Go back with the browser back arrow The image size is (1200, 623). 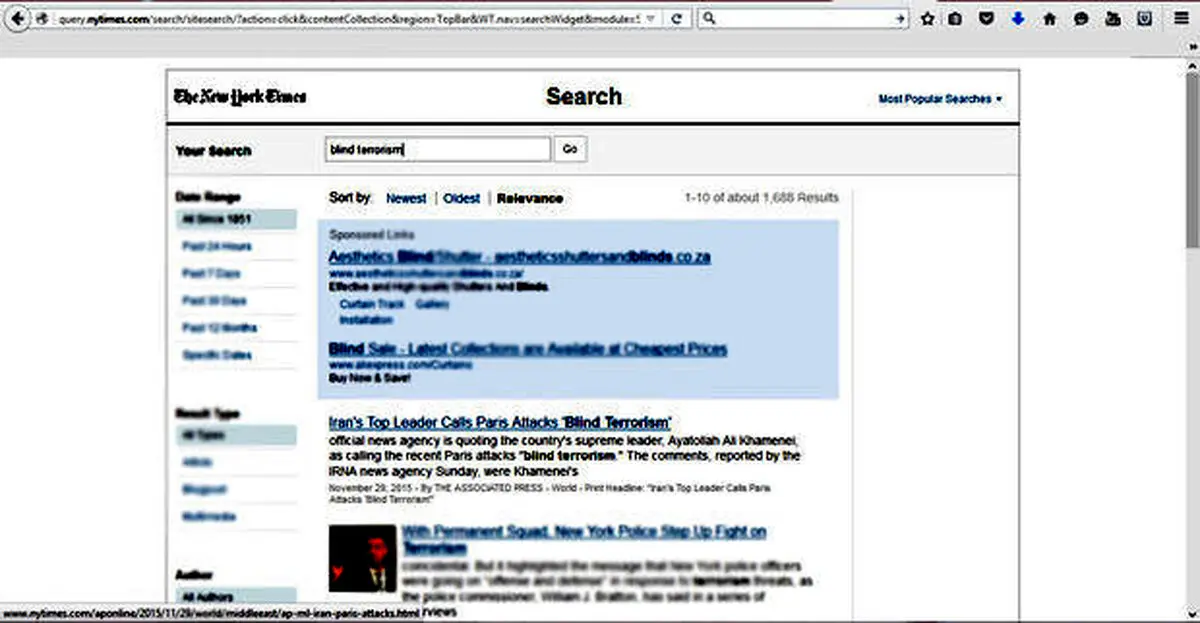(x=17, y=18)
